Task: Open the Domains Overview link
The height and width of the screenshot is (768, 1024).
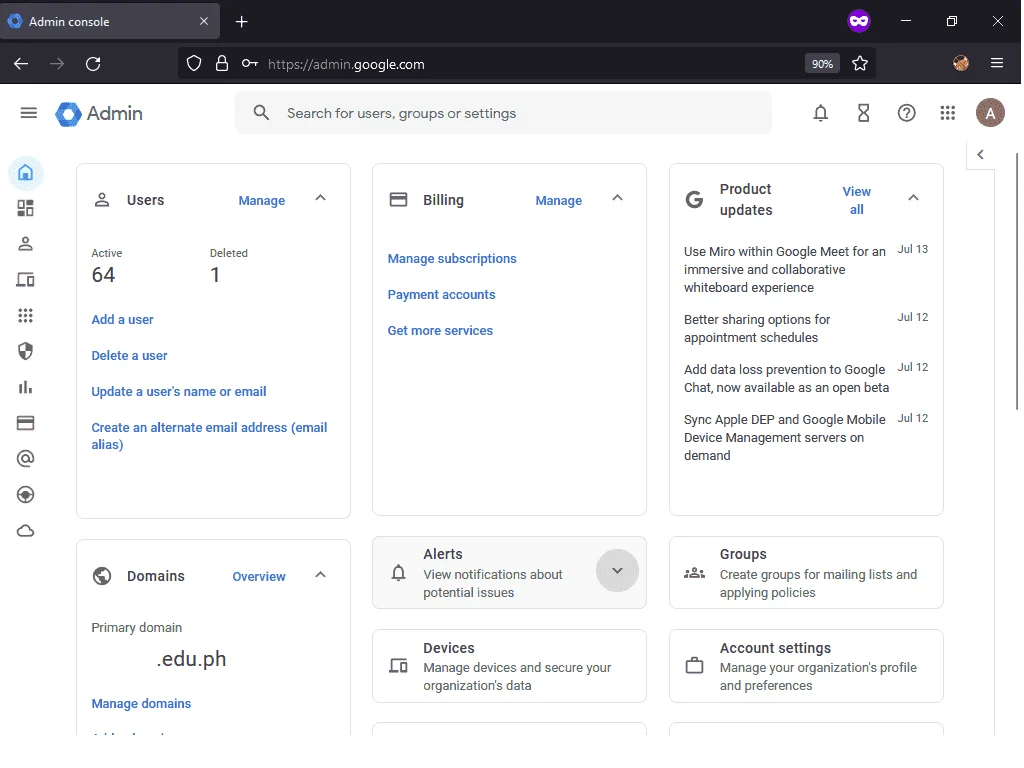Action: (259, 577)
